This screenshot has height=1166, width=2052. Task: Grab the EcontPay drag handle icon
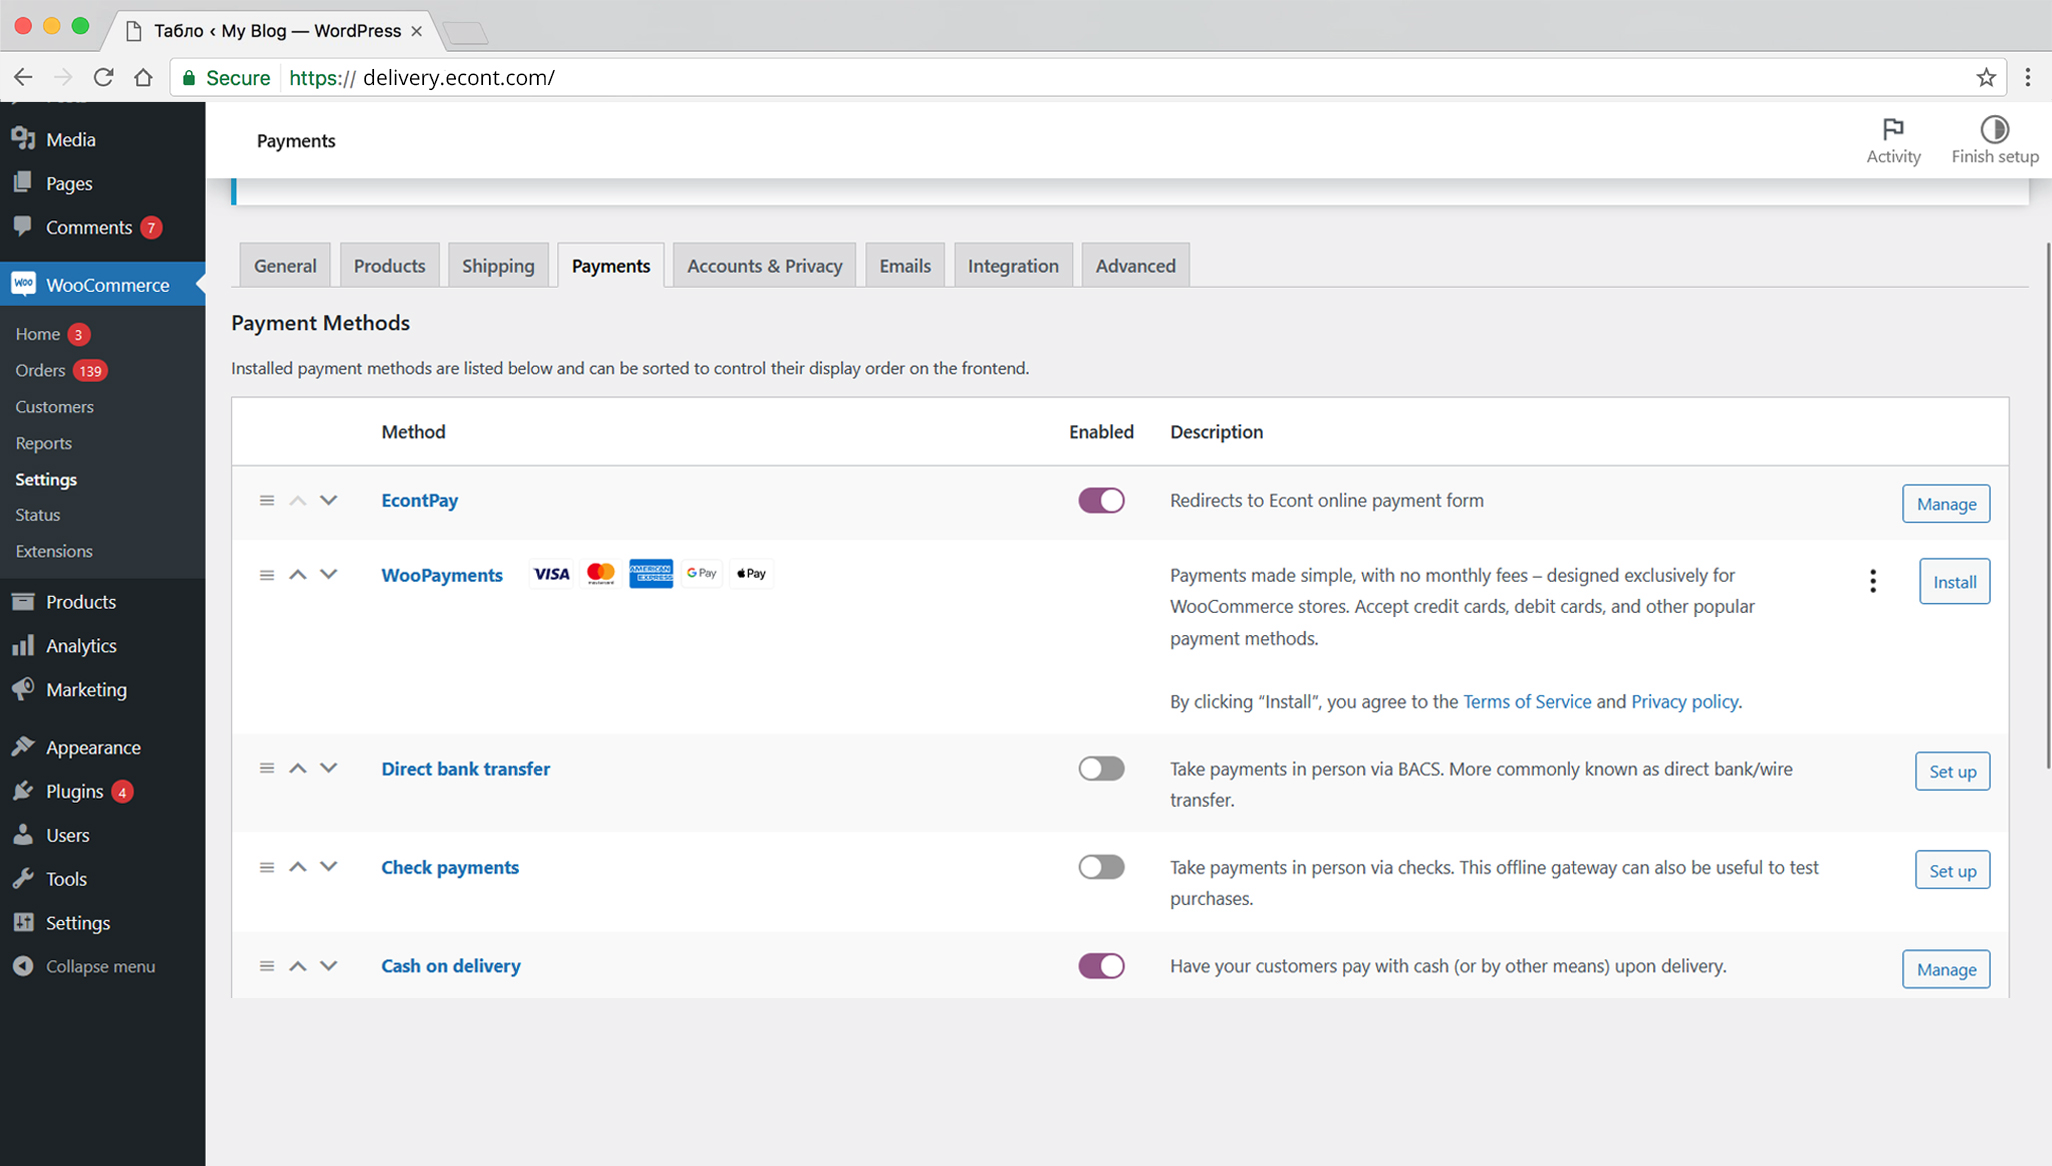coord(267,500)
